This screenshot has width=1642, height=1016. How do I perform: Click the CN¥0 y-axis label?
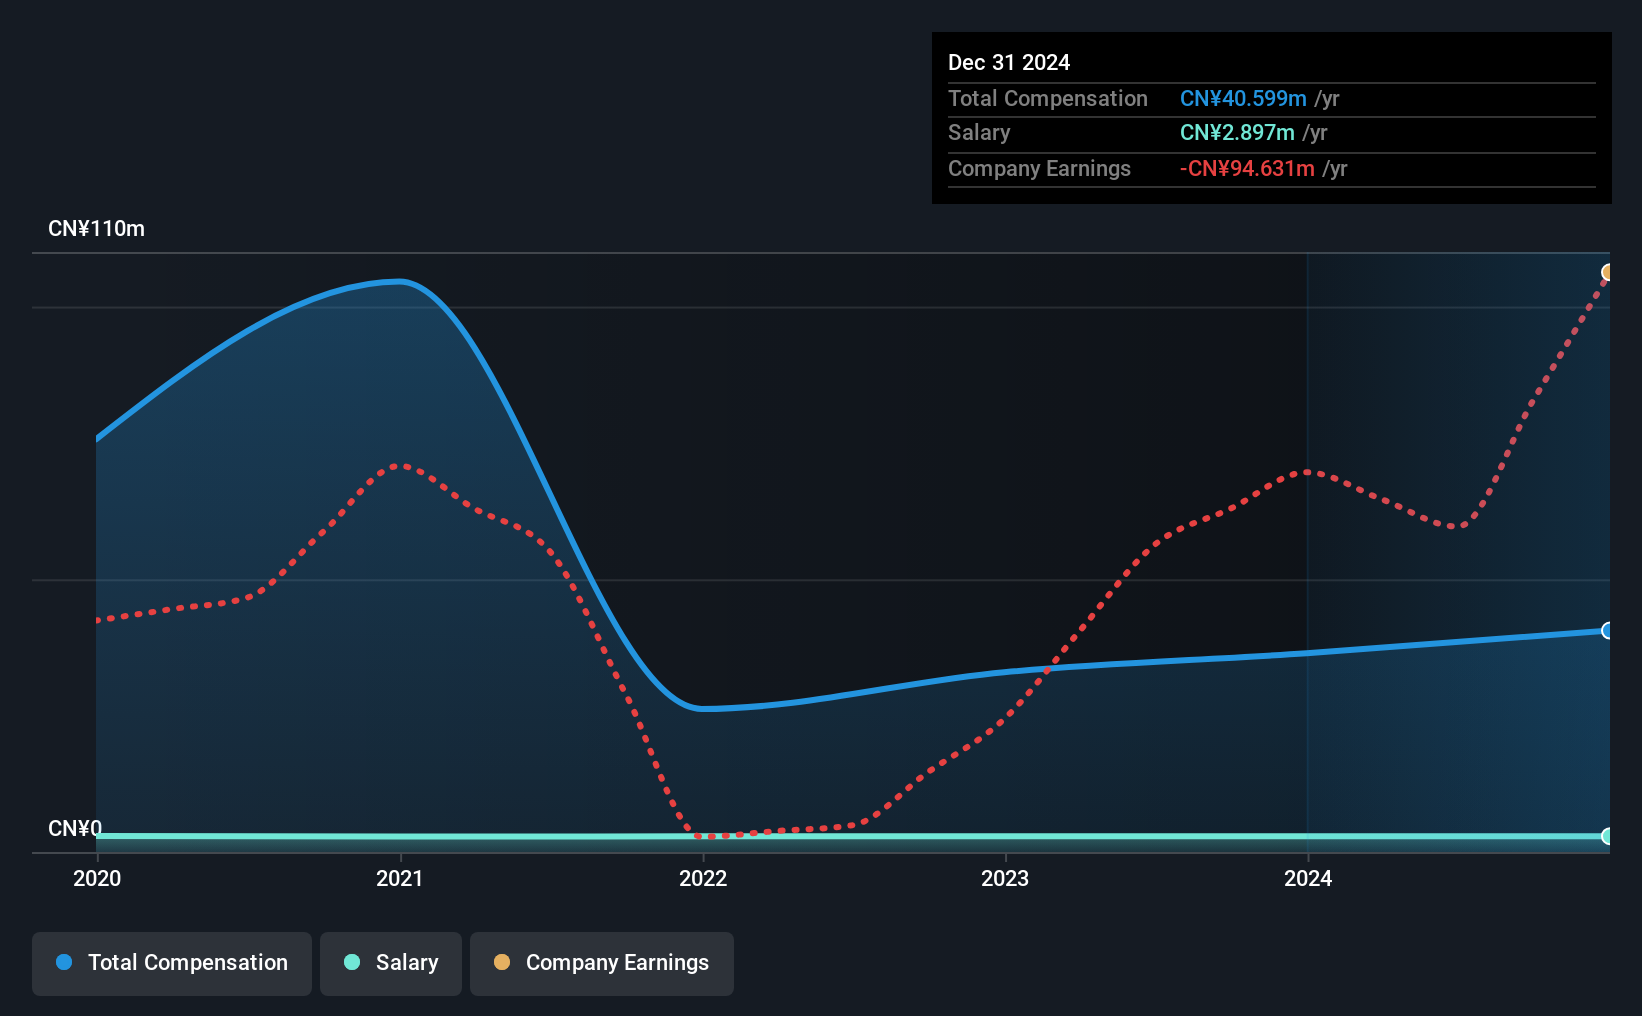(x=75, y=828)
